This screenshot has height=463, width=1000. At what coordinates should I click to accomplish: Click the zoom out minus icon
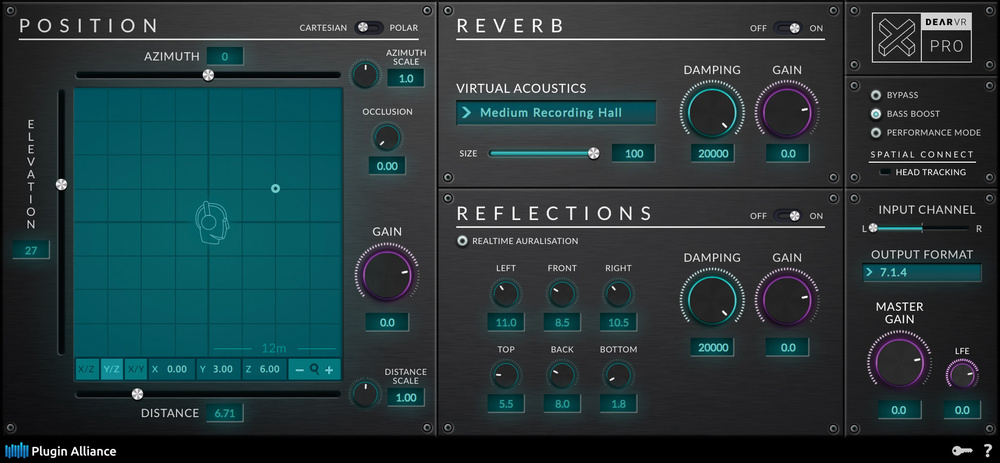299,370
